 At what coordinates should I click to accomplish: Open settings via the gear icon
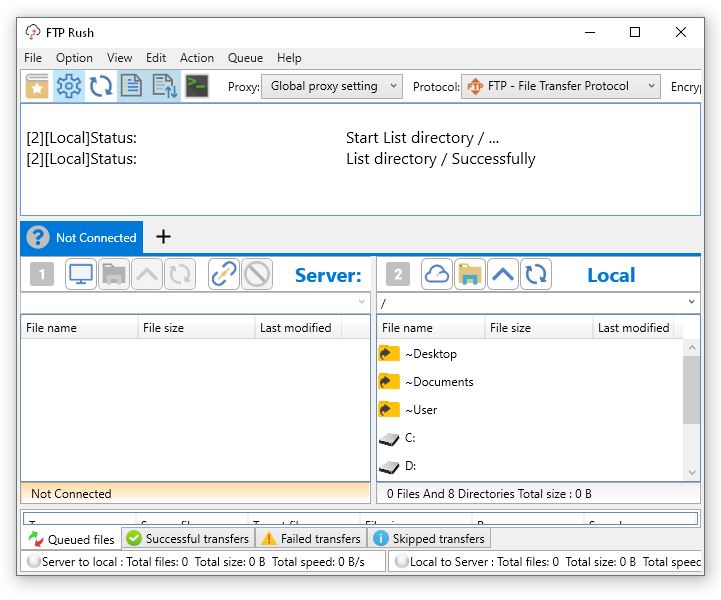[x=69, y=86]
